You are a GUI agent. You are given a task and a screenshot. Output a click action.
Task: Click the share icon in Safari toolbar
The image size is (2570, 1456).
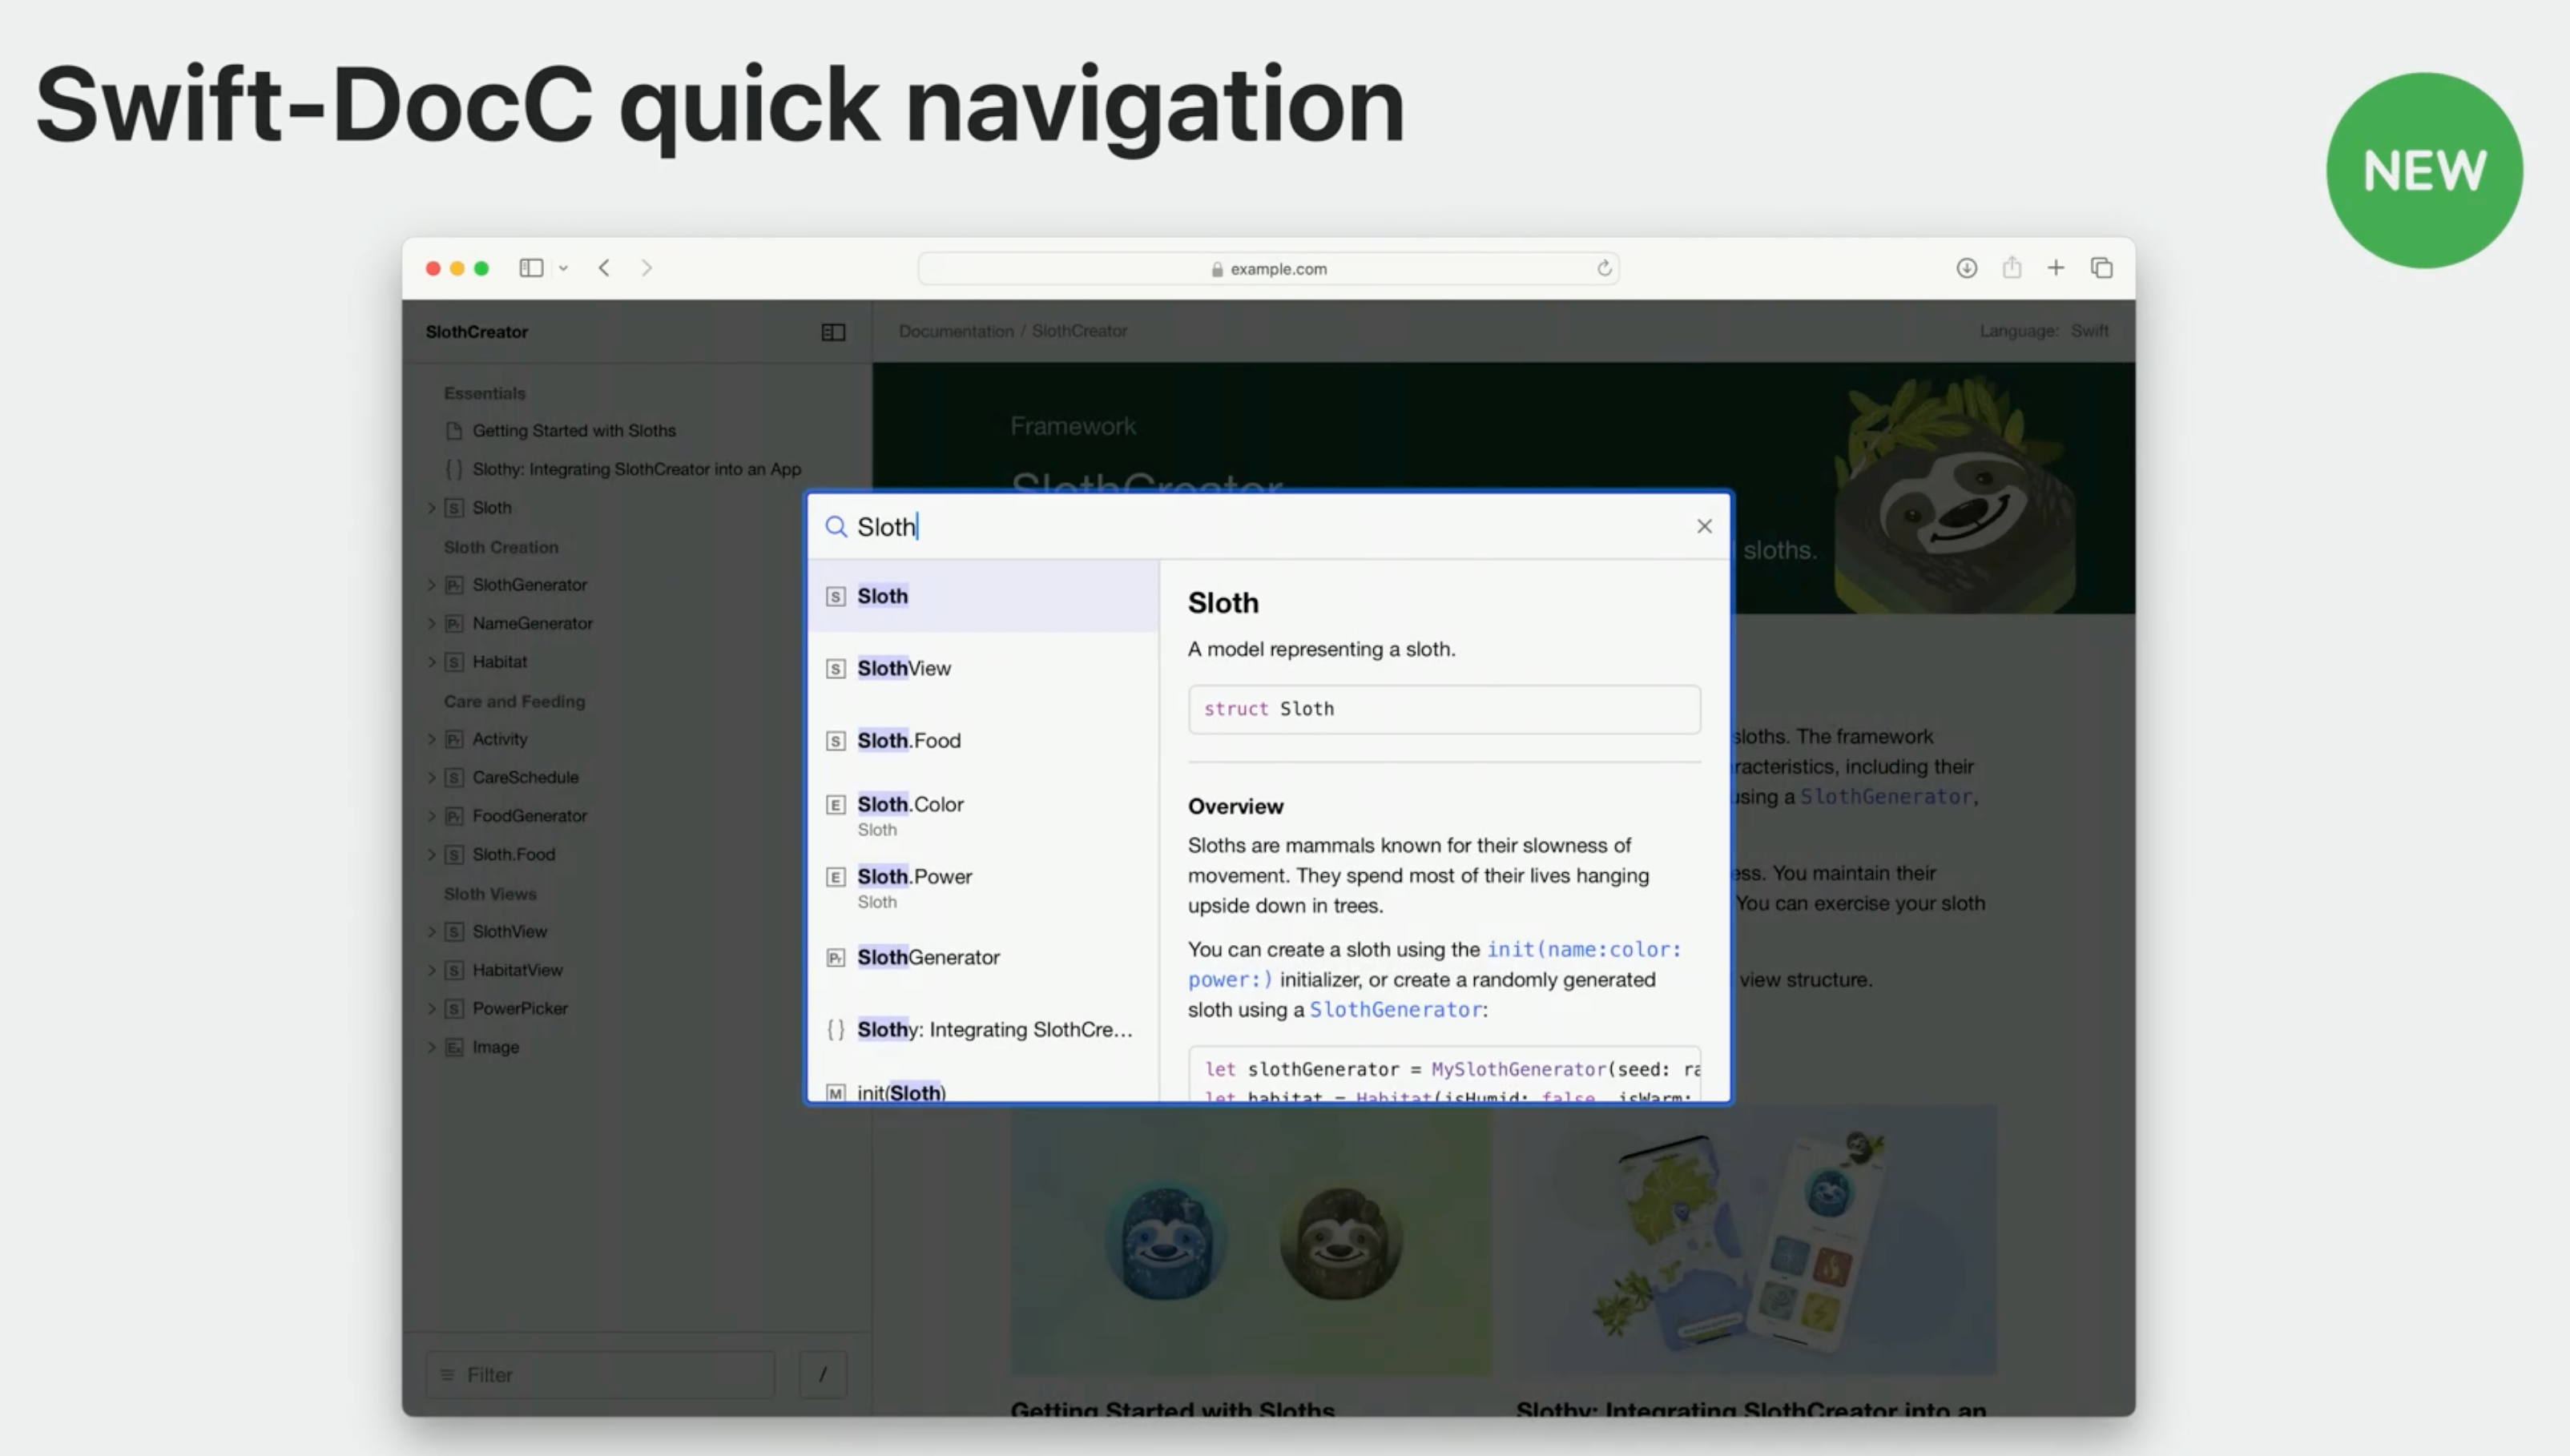[x=2011, y=268]
